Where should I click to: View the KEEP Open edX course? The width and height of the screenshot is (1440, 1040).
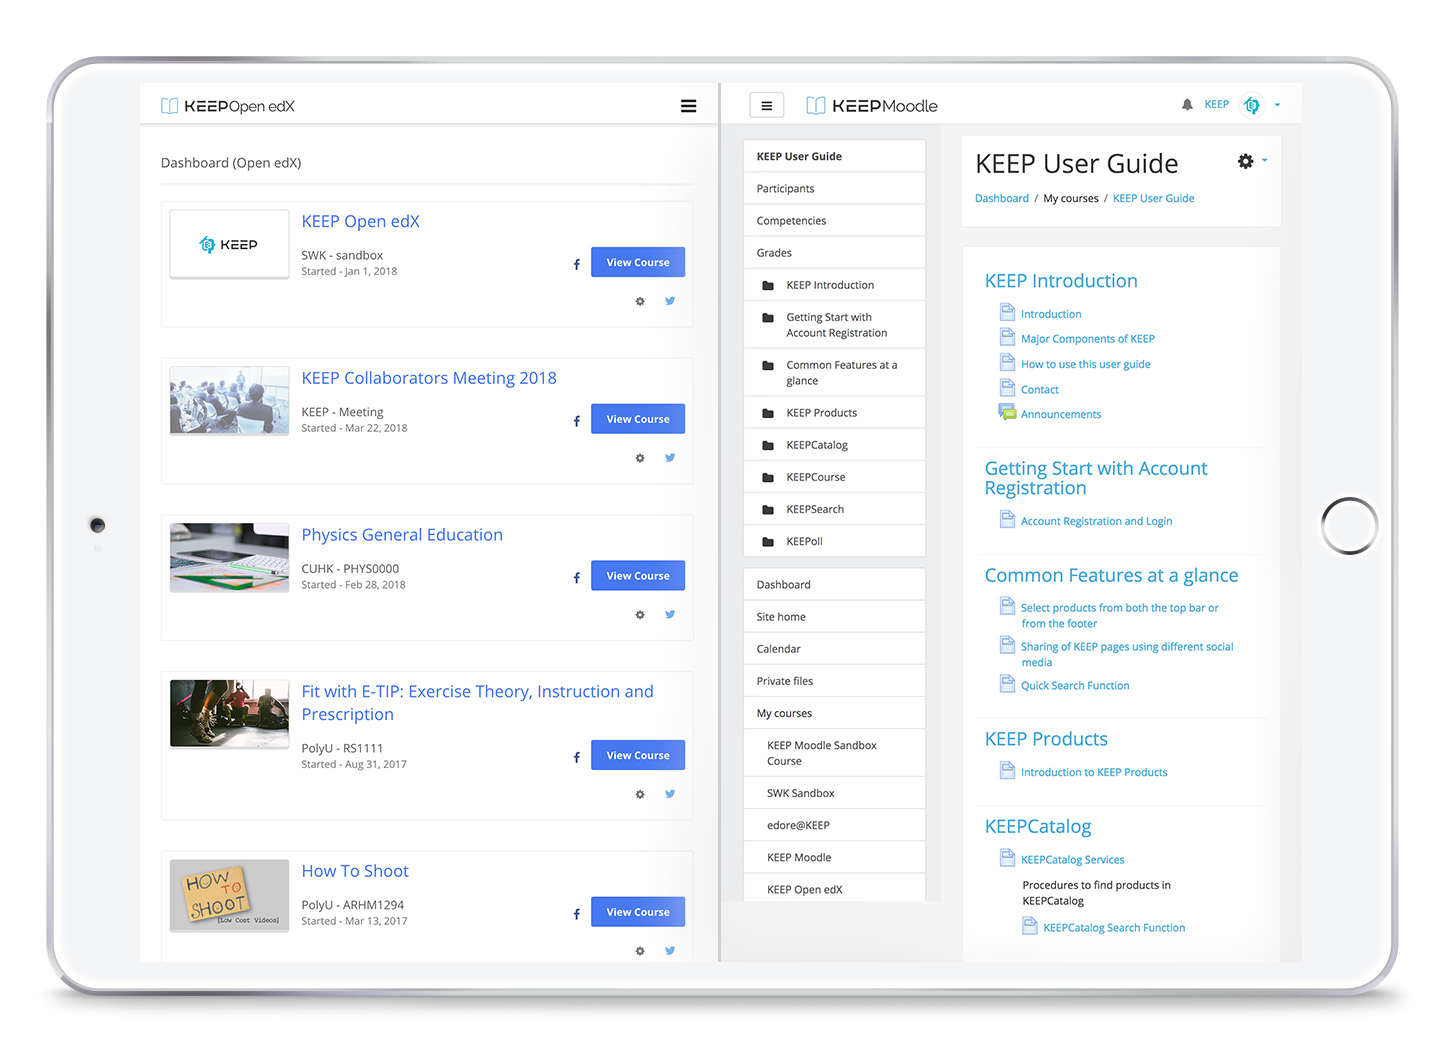tap(638, 262)
